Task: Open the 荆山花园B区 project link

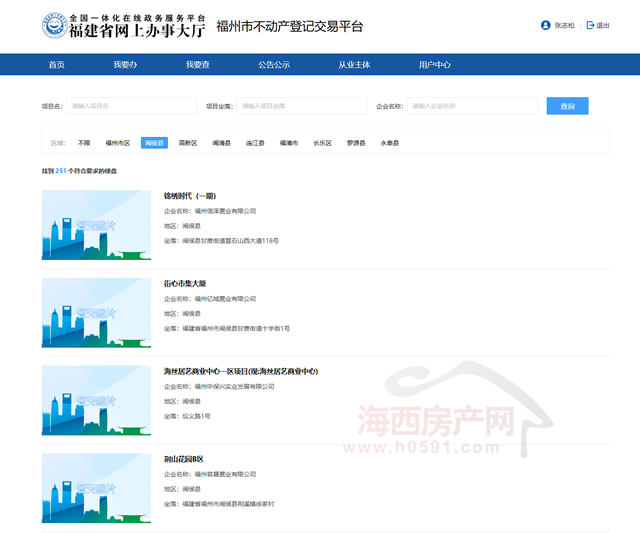Action: click(184, 459)
